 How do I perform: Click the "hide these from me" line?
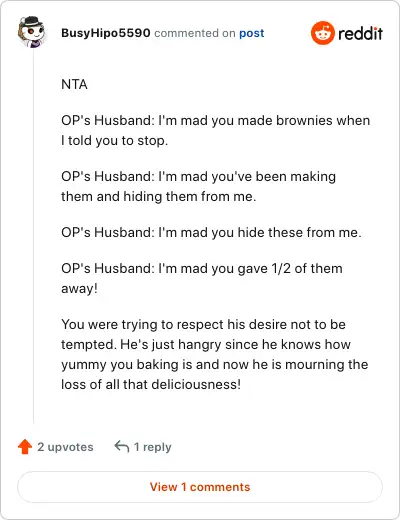click(x=211, y=232)
